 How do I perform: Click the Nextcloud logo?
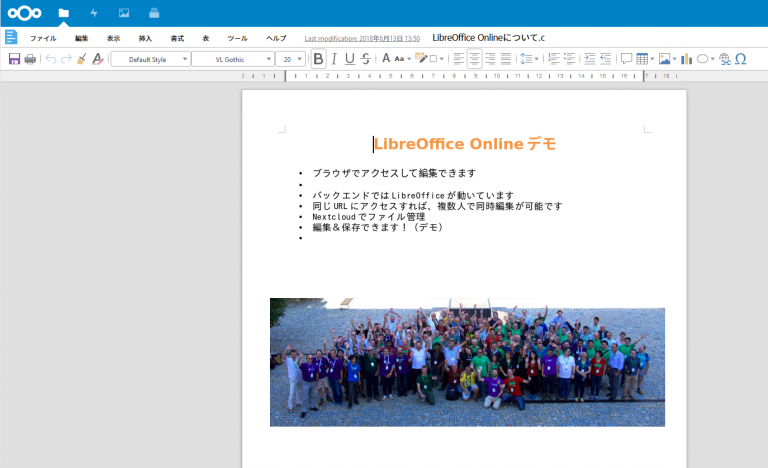click(24, 13)
